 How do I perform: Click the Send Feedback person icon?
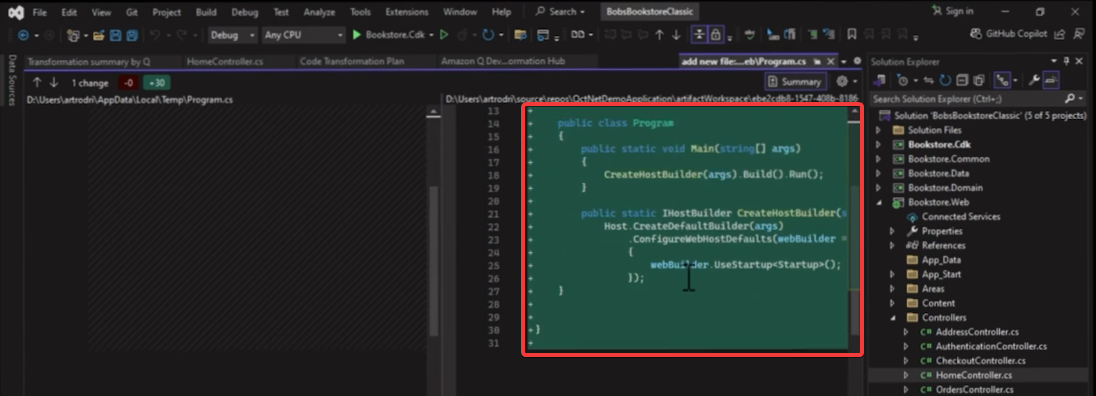pyautogui.click(x=1079, y=34)
